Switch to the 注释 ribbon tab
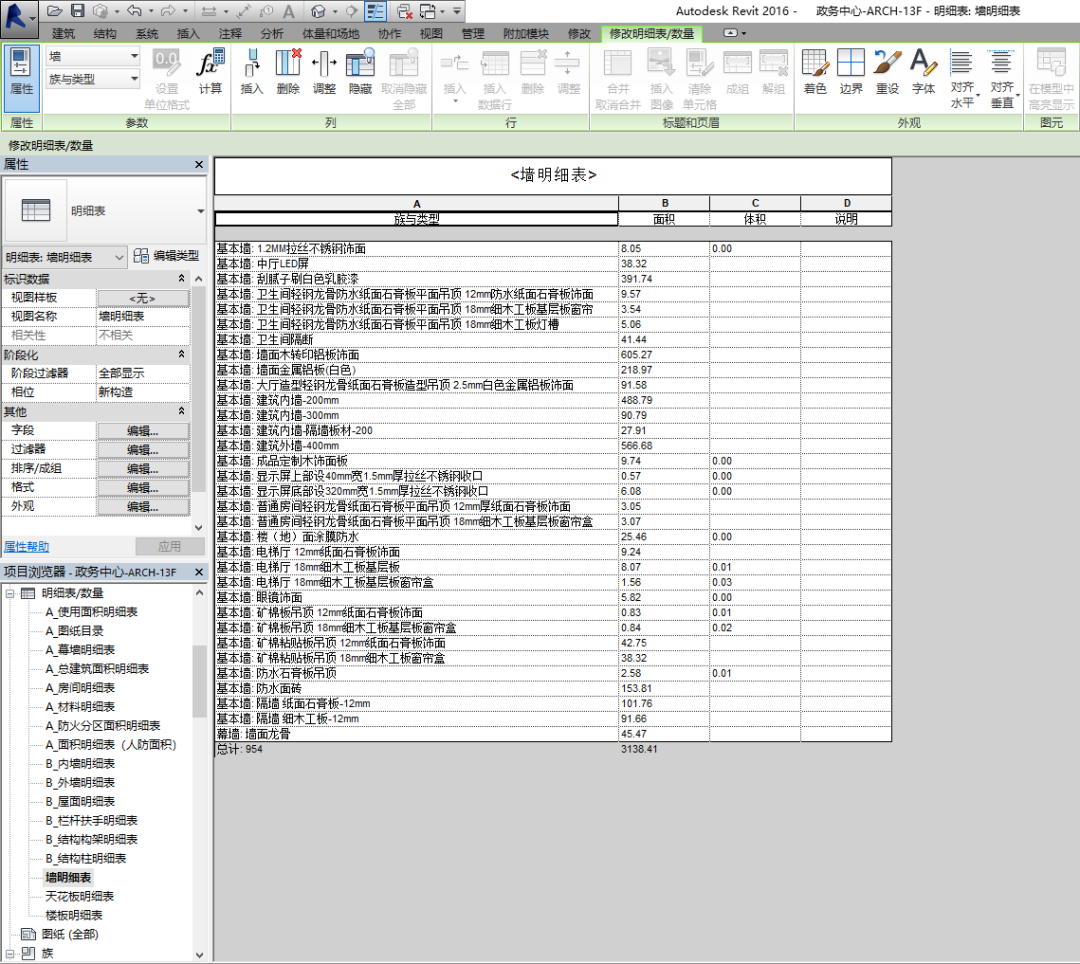Viewport: 1080px width, 964px height. tap(230, 34)
